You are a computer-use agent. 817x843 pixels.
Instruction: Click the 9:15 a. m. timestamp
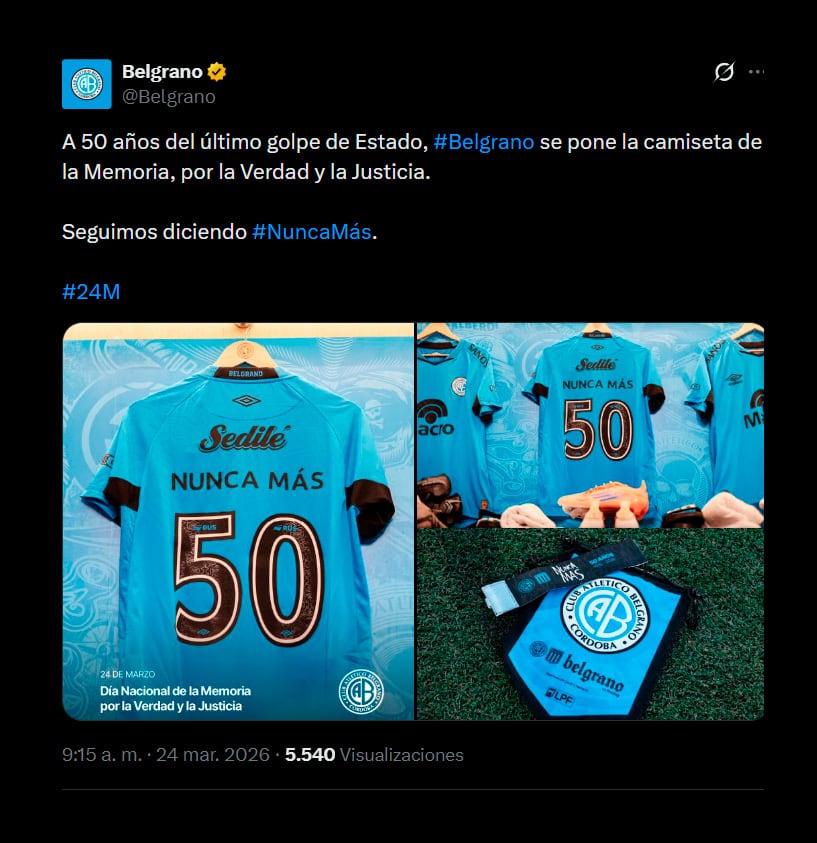(x=102, y=755)
